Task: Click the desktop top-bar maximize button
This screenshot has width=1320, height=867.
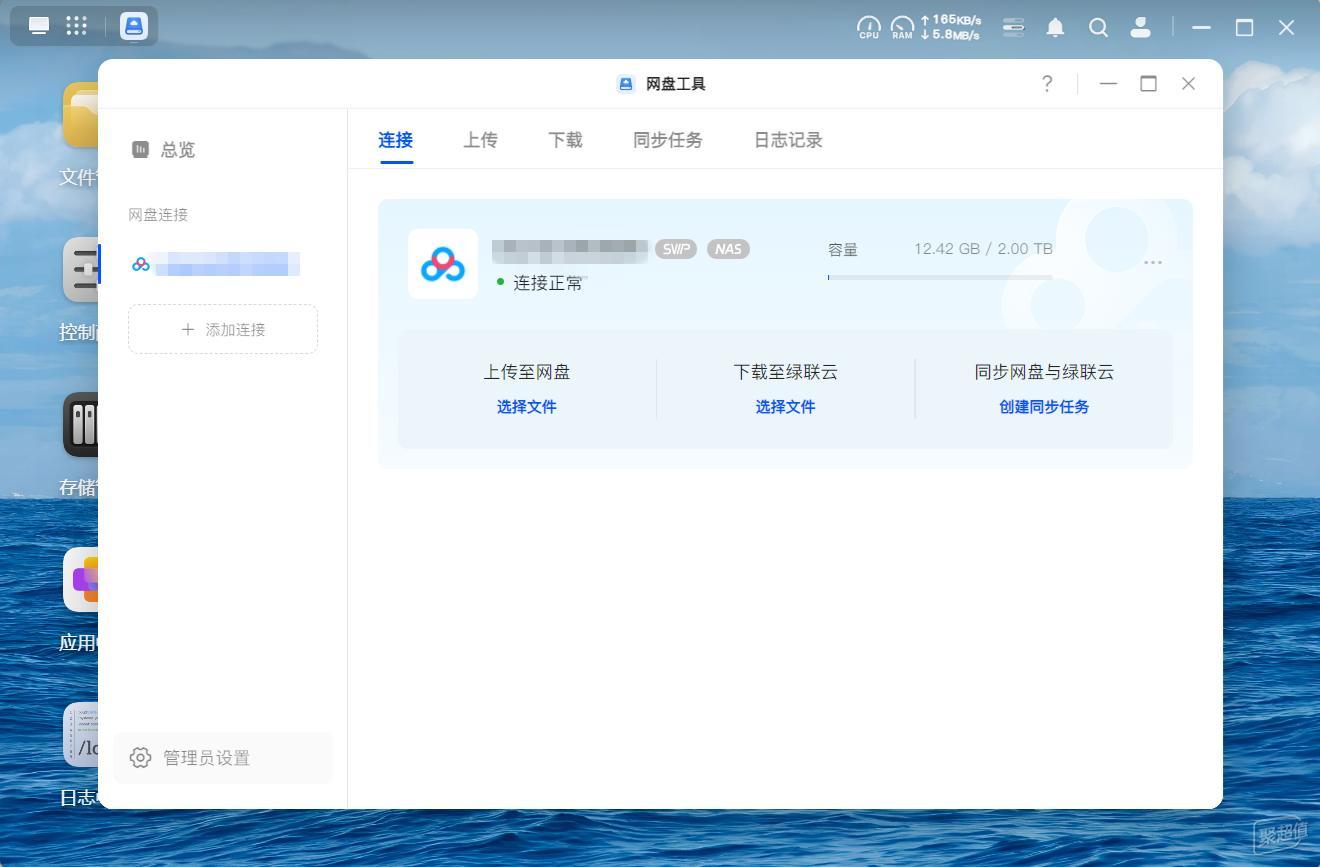Action: click(1244, 28)
